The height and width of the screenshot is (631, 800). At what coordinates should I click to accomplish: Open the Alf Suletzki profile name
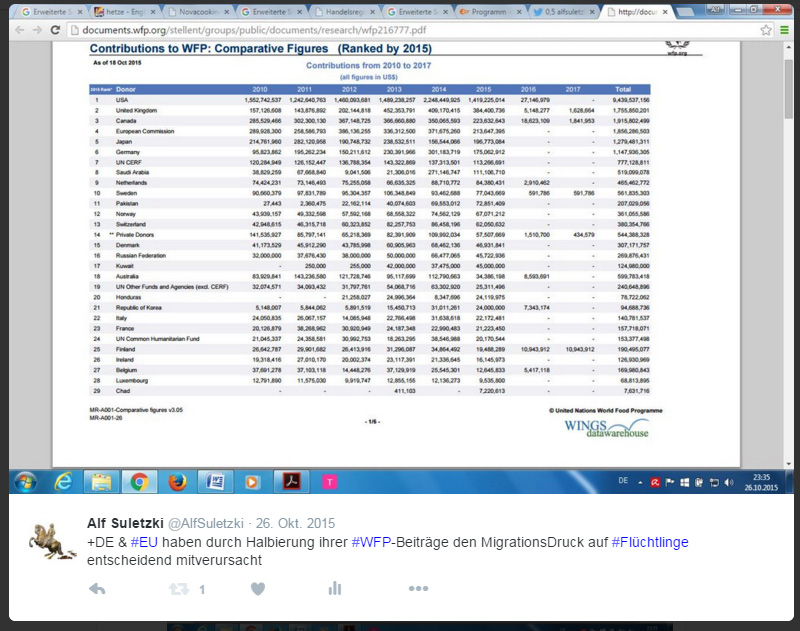click(x=125, y=523)
